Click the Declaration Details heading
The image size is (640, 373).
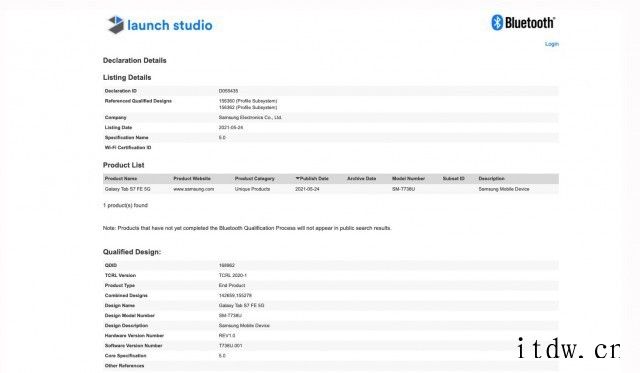click(134, 60)
